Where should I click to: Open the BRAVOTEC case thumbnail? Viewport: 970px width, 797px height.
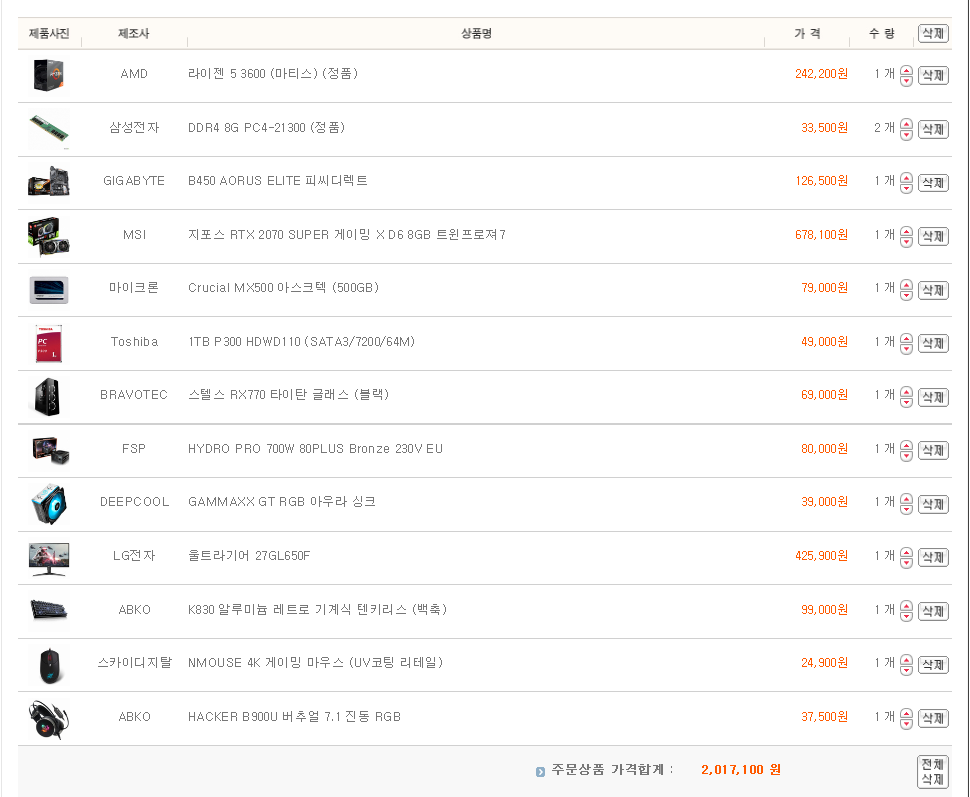coord(47,397)
